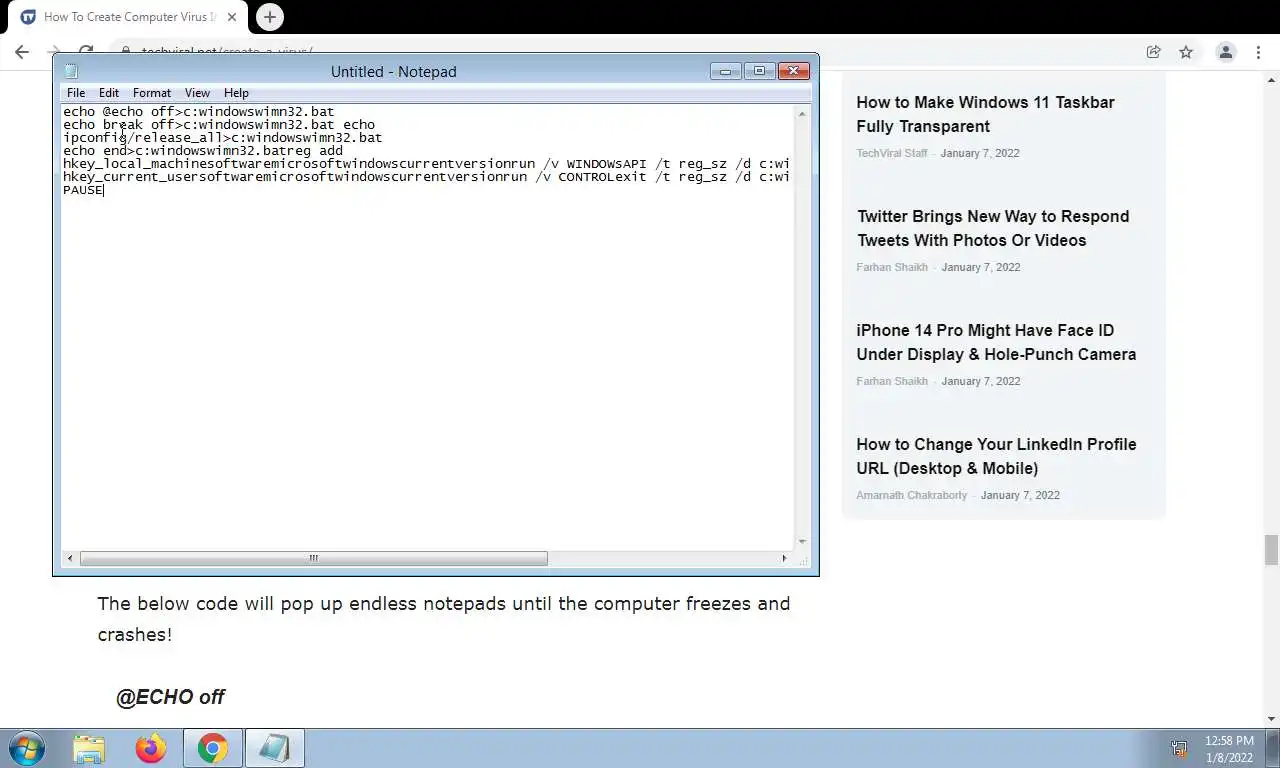Open the Edit menu in Notepad
This screenshot has height=768, width=1280.
click(109, 93)
